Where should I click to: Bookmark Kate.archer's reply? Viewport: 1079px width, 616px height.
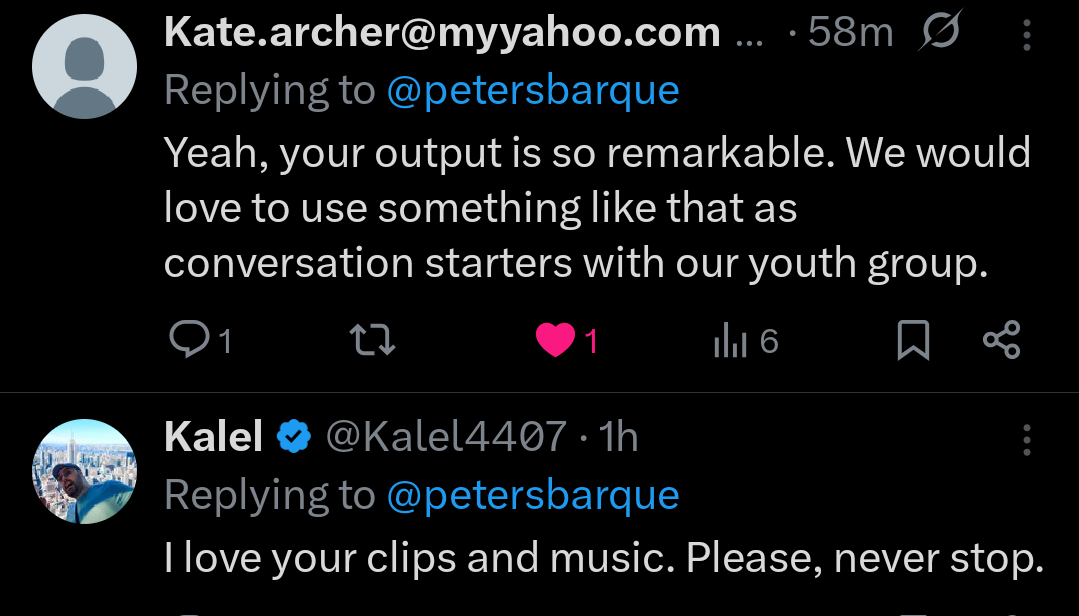click(912, 341)
